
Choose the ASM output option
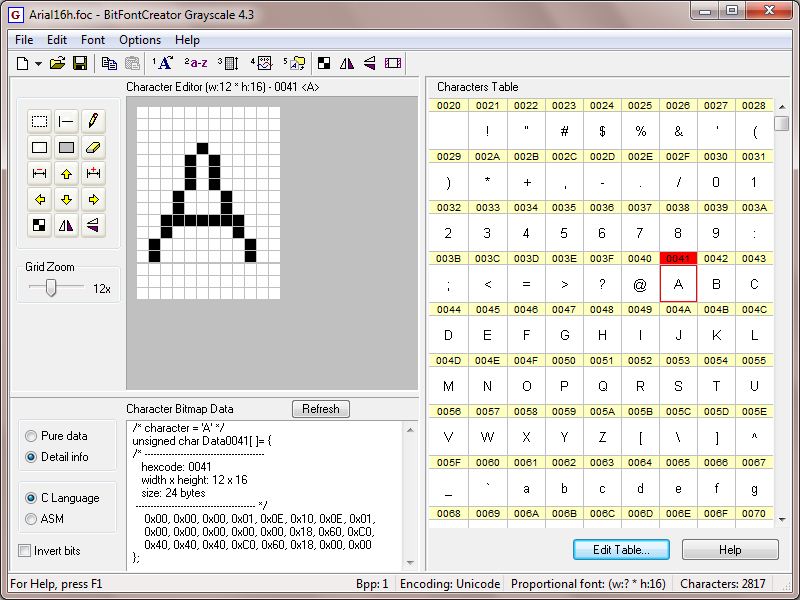point(32,519)
